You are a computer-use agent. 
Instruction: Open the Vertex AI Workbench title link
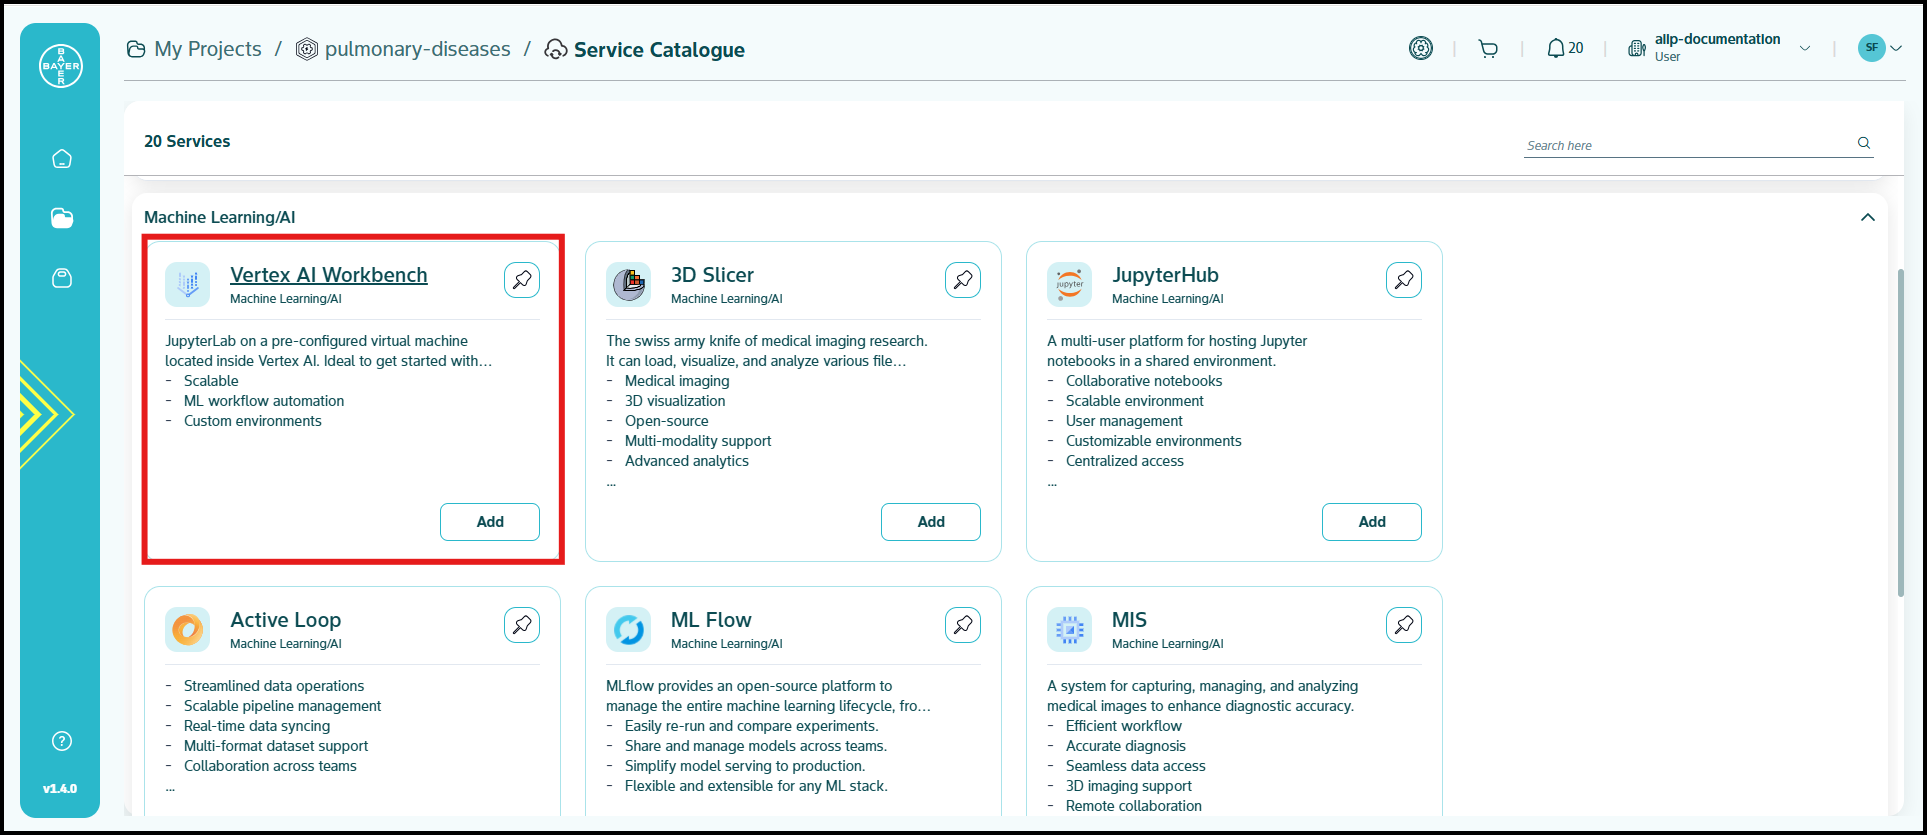coord(328,275)
